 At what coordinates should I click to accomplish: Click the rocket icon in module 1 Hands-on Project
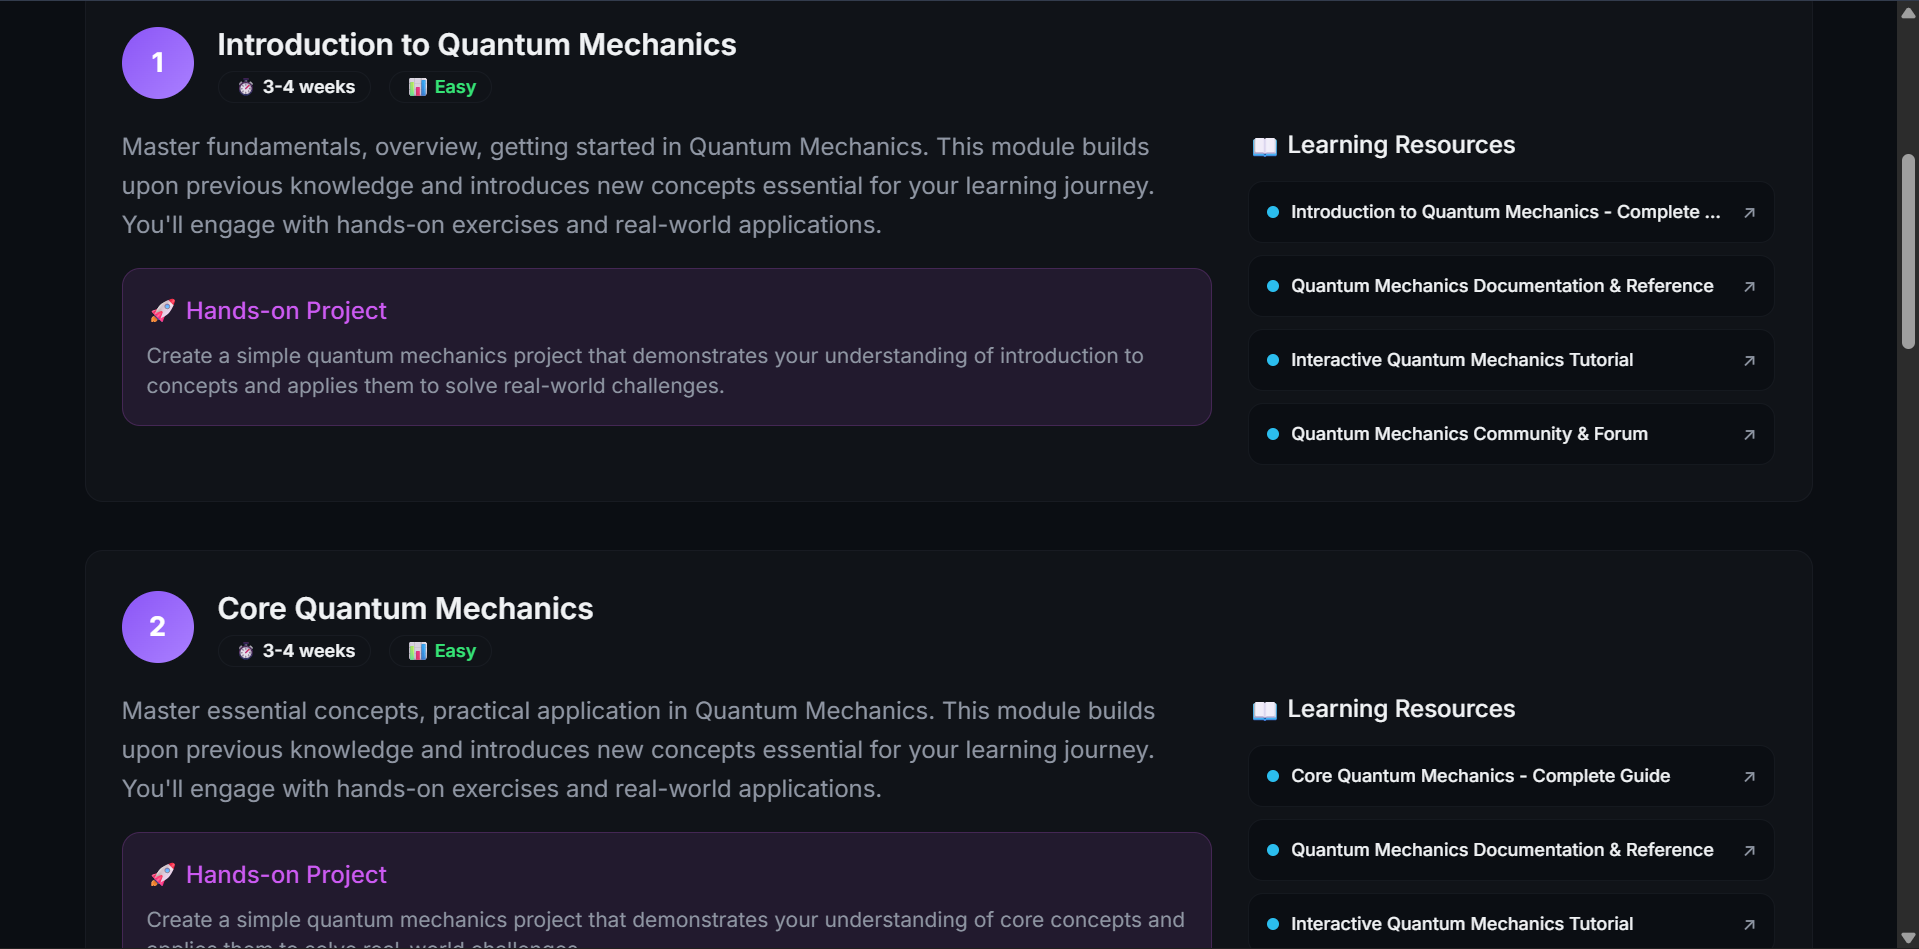click(162, 311)
